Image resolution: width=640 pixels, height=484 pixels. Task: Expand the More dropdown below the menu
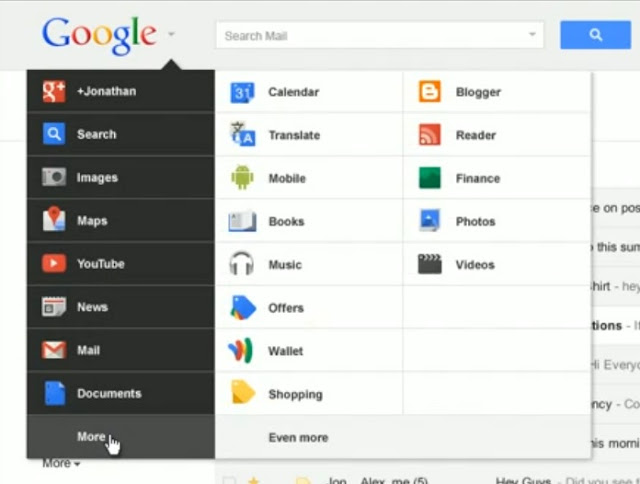(61, 464)
